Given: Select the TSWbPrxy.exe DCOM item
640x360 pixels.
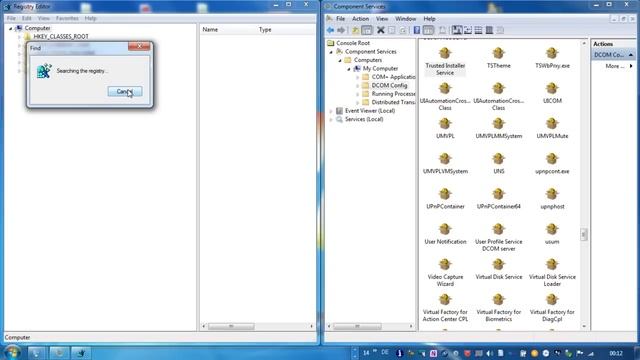Looking at the screenshot, I should (x=552, y=58).
